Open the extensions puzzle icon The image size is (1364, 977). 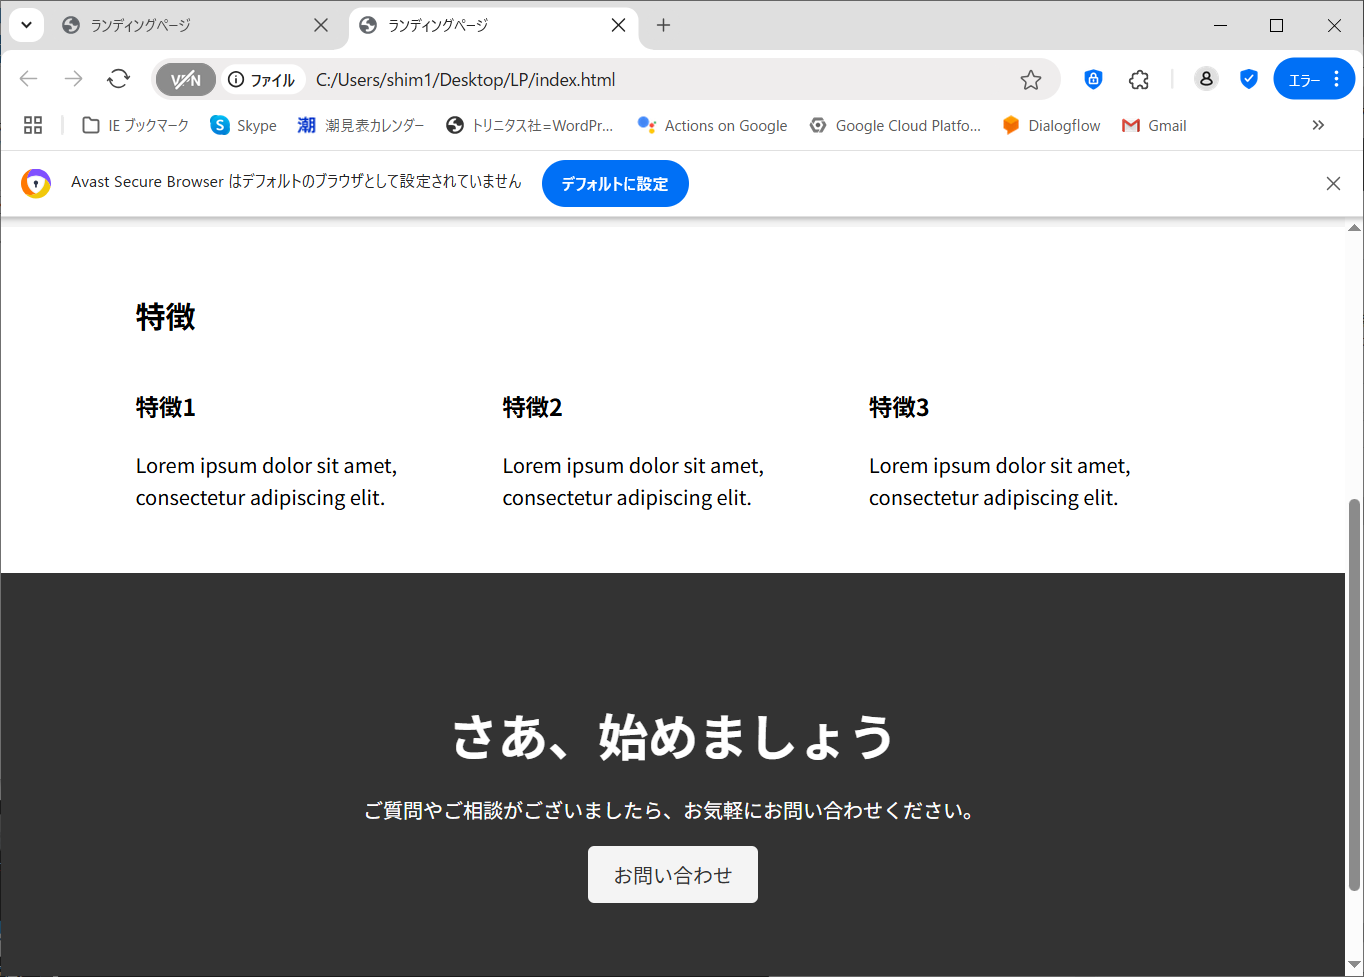tap(1139, 80)
